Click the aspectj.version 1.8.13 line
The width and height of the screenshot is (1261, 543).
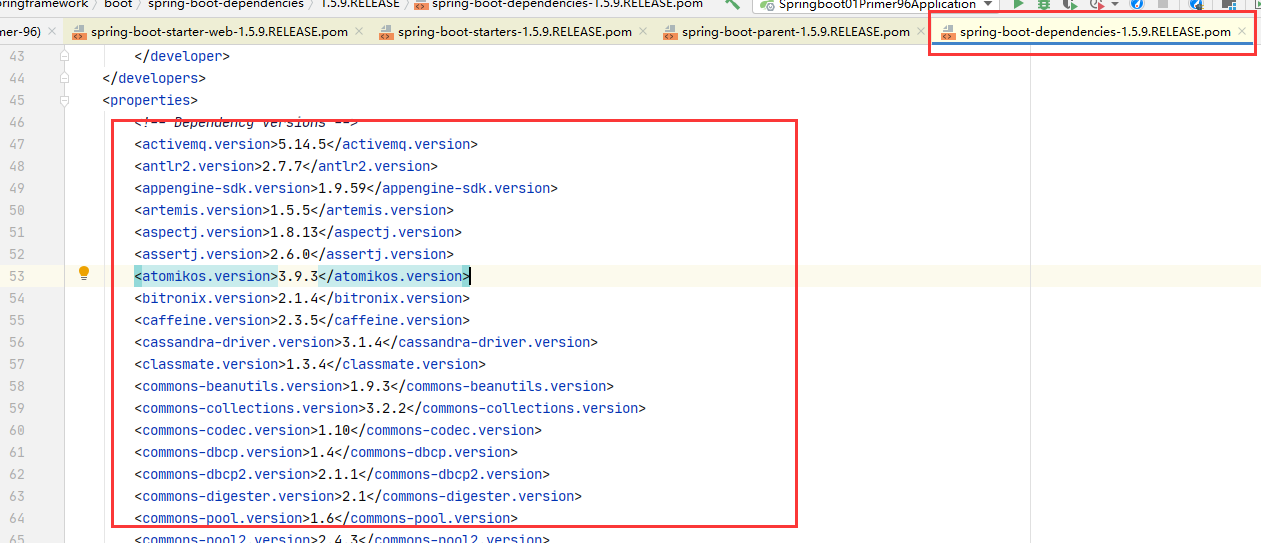(x=298, y=232)
